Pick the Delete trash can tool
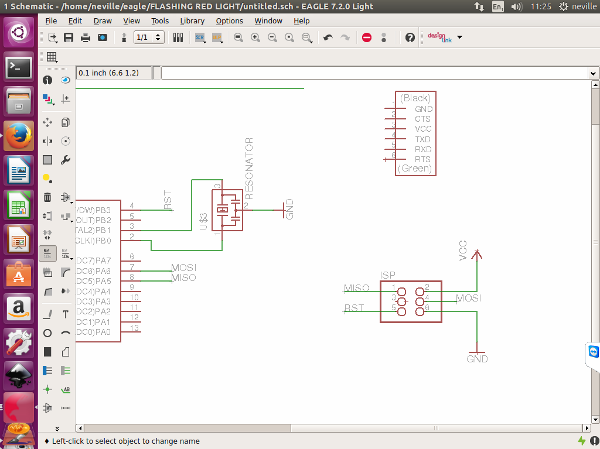600x449 pixels. pos(48,197)
